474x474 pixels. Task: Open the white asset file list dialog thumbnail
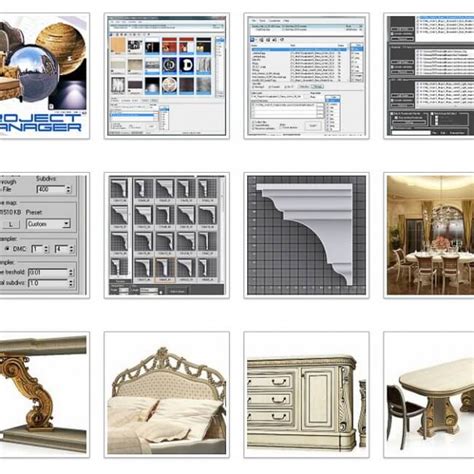pos(306,76)
